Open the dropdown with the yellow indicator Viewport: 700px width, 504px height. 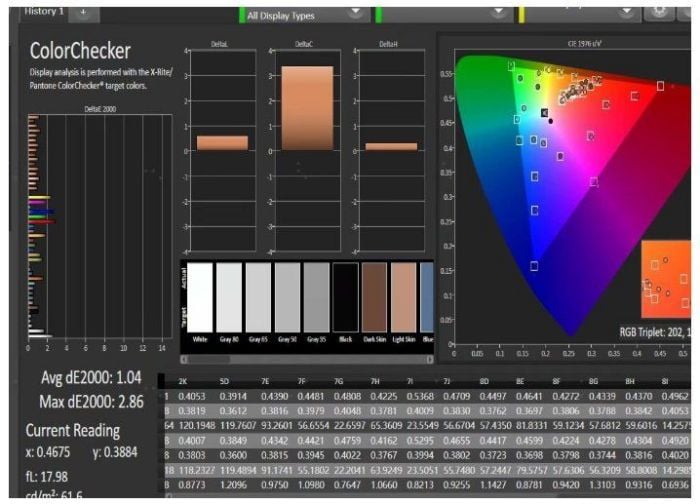pos(579,14)
